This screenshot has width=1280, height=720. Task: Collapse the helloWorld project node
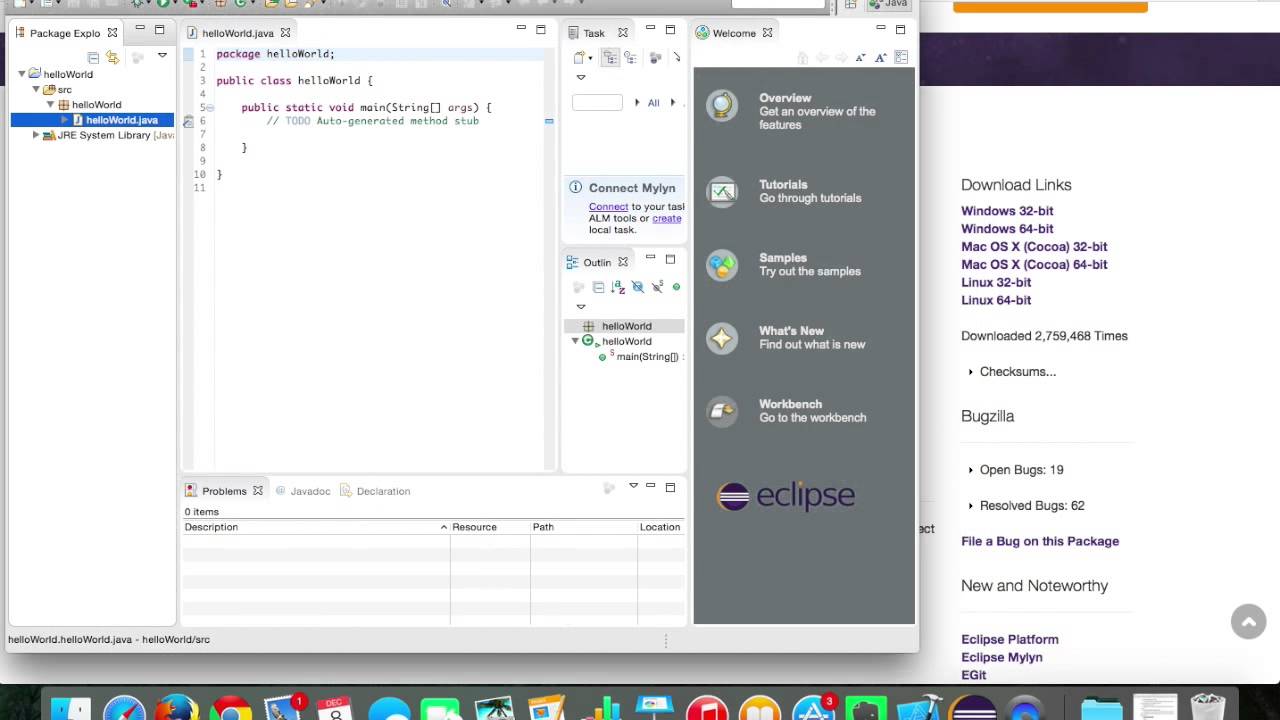[22, 74]
